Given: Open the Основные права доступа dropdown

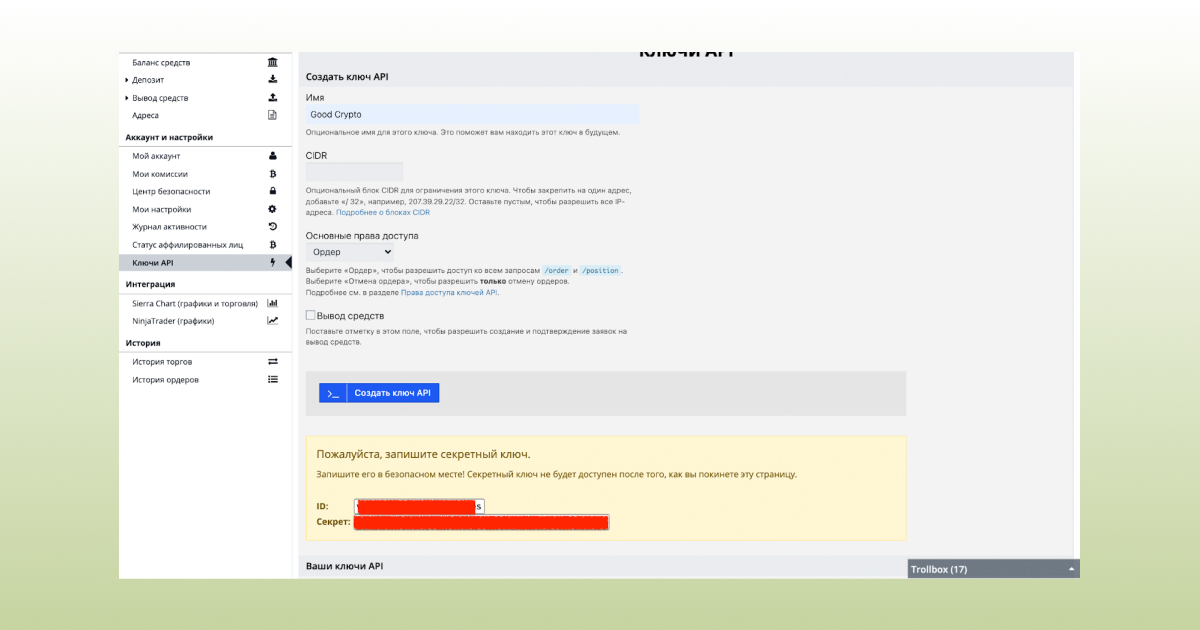Looking at the screenshot, I should [x=350, y=252].
